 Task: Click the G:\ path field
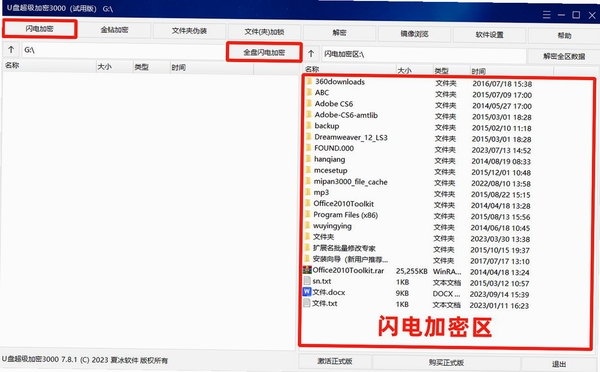point(123,50)
